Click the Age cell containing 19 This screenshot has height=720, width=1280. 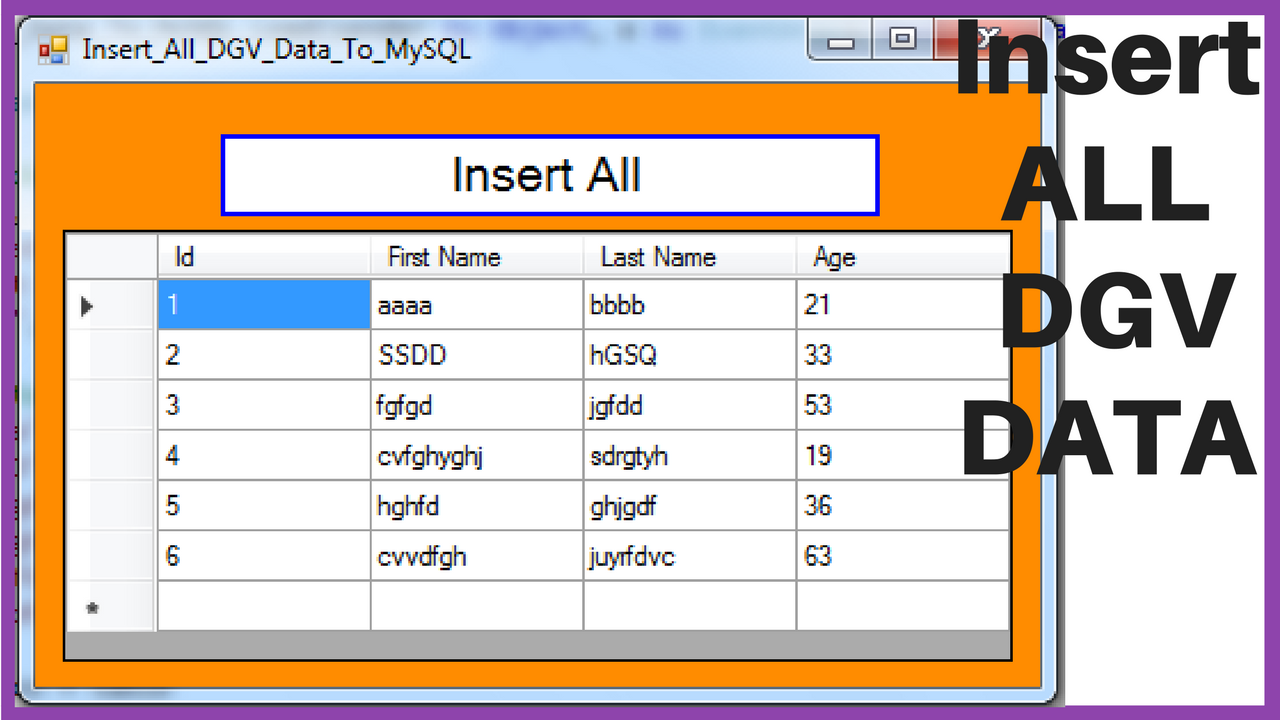tap(900, 455)
